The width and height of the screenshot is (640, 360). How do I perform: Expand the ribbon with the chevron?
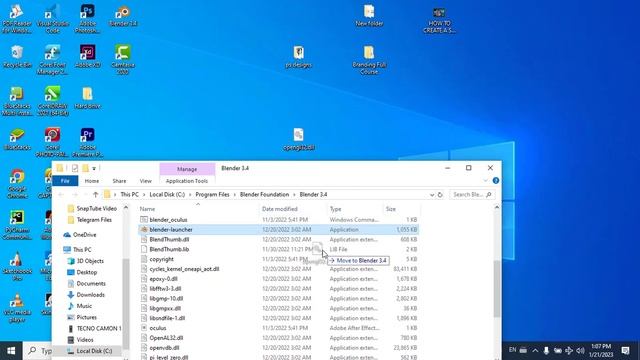tap(485, 180)
